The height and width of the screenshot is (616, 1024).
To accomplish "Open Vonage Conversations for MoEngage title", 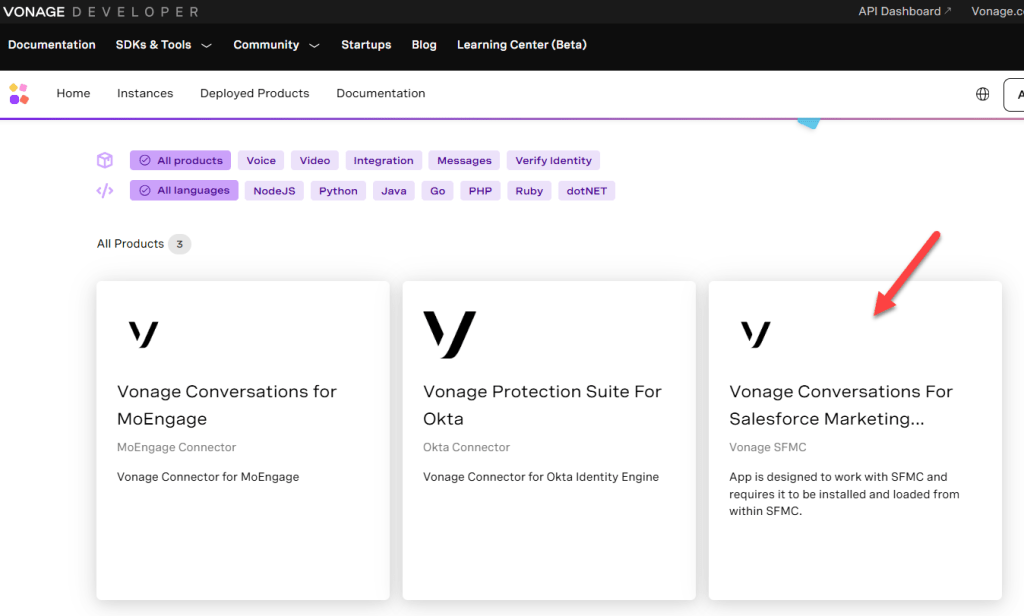I will coord(227,405).
